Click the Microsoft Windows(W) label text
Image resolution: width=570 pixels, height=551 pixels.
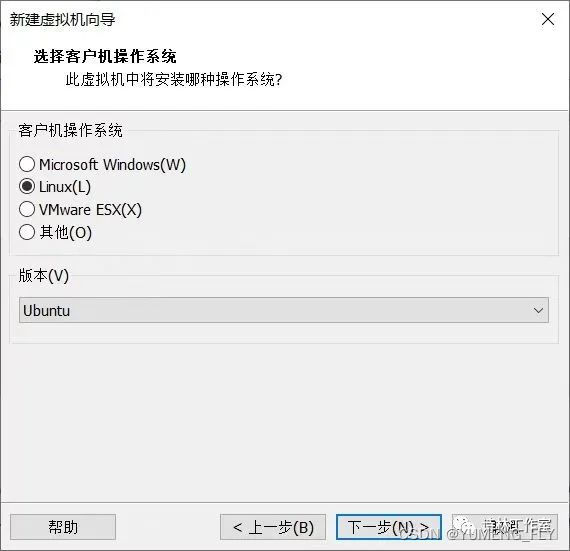(x=112, y=165)
